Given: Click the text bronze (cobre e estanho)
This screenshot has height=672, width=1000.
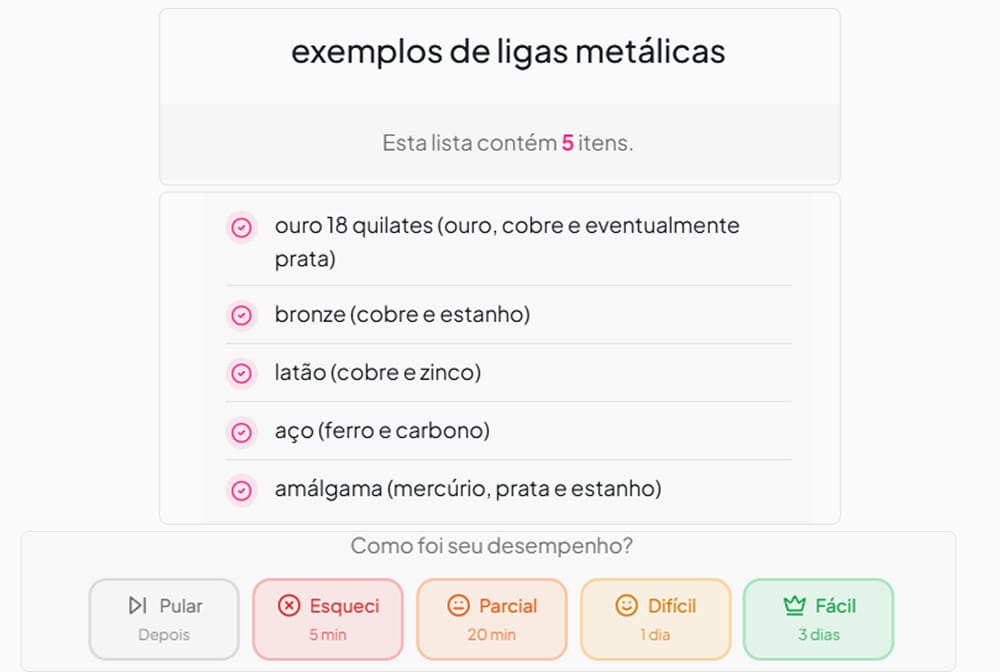Looking at the screenshot, I should 402,315.
